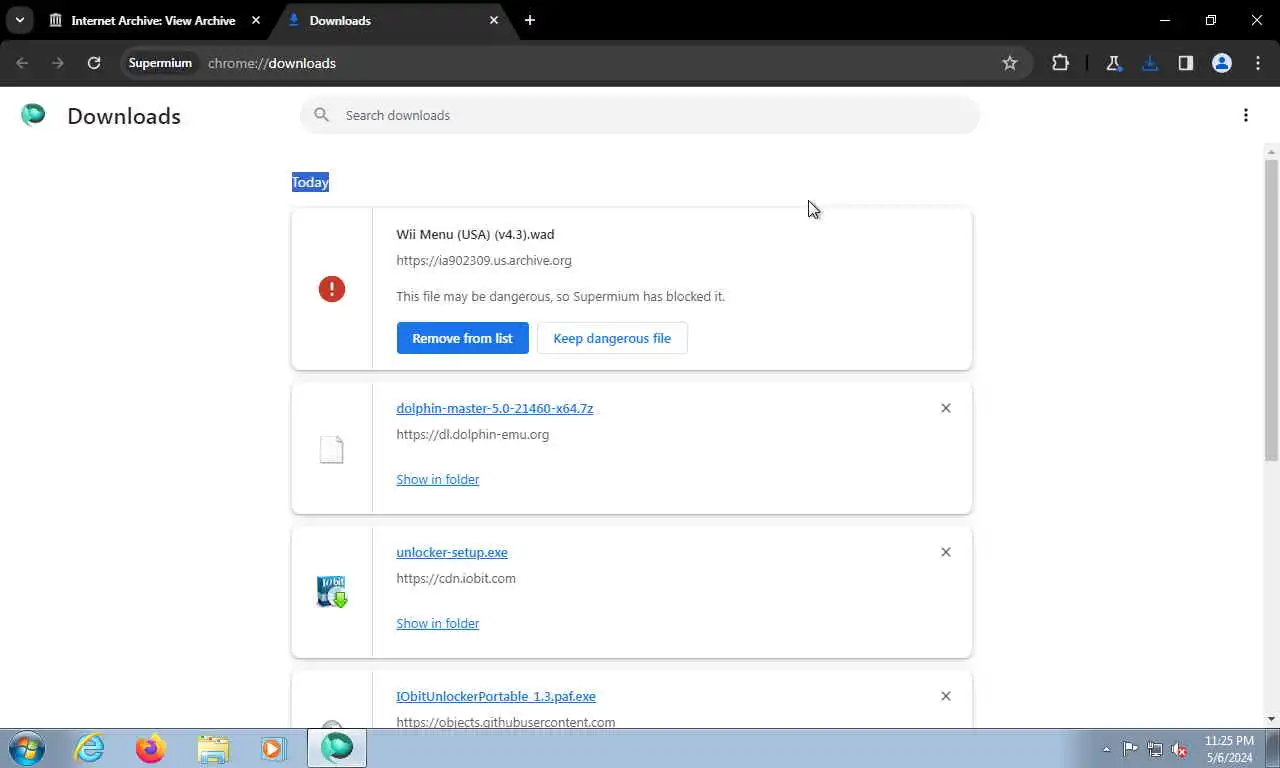Show dolphin-master file in folder
Image resolution: width=1280 pixels, height=768 pixels.
click(438, 479)
